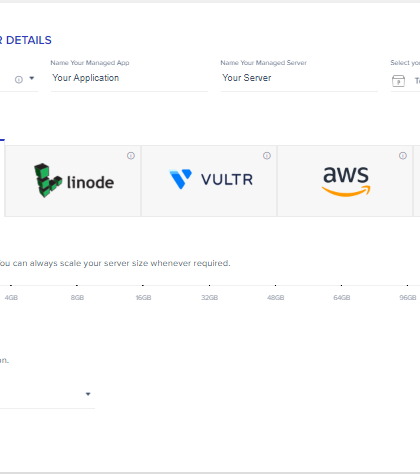The width and height of the screenshot is (420, 474).
Task: Set server size slider to 32GB
Action: (x=209, y=286)
